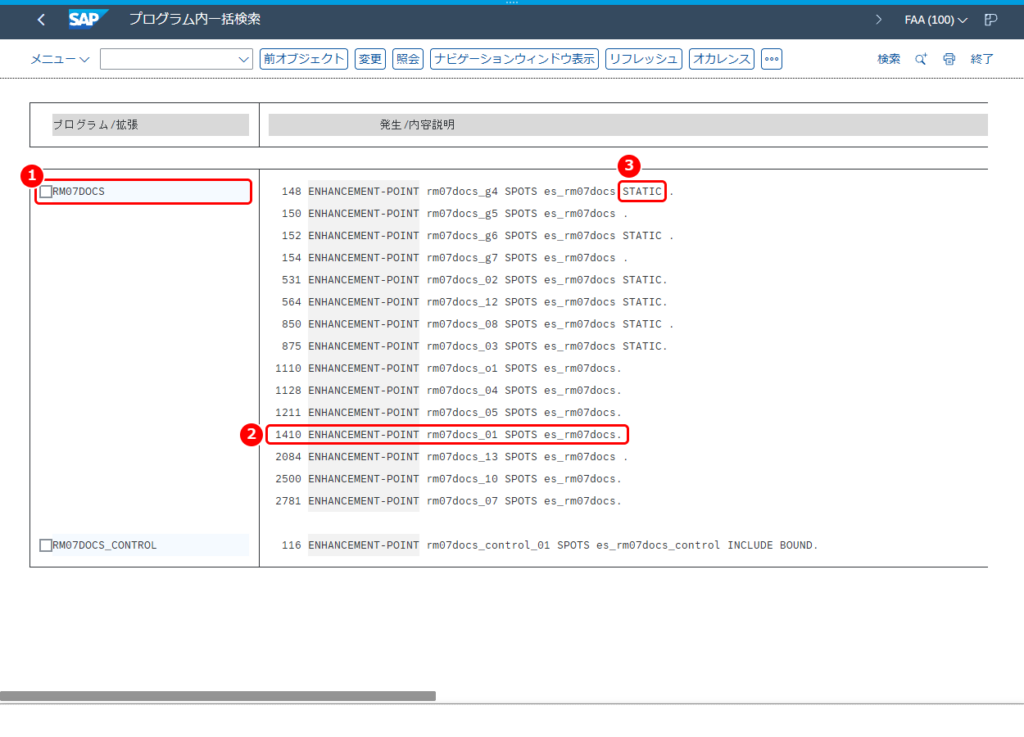Expand the command field combo box

(244, 59)
